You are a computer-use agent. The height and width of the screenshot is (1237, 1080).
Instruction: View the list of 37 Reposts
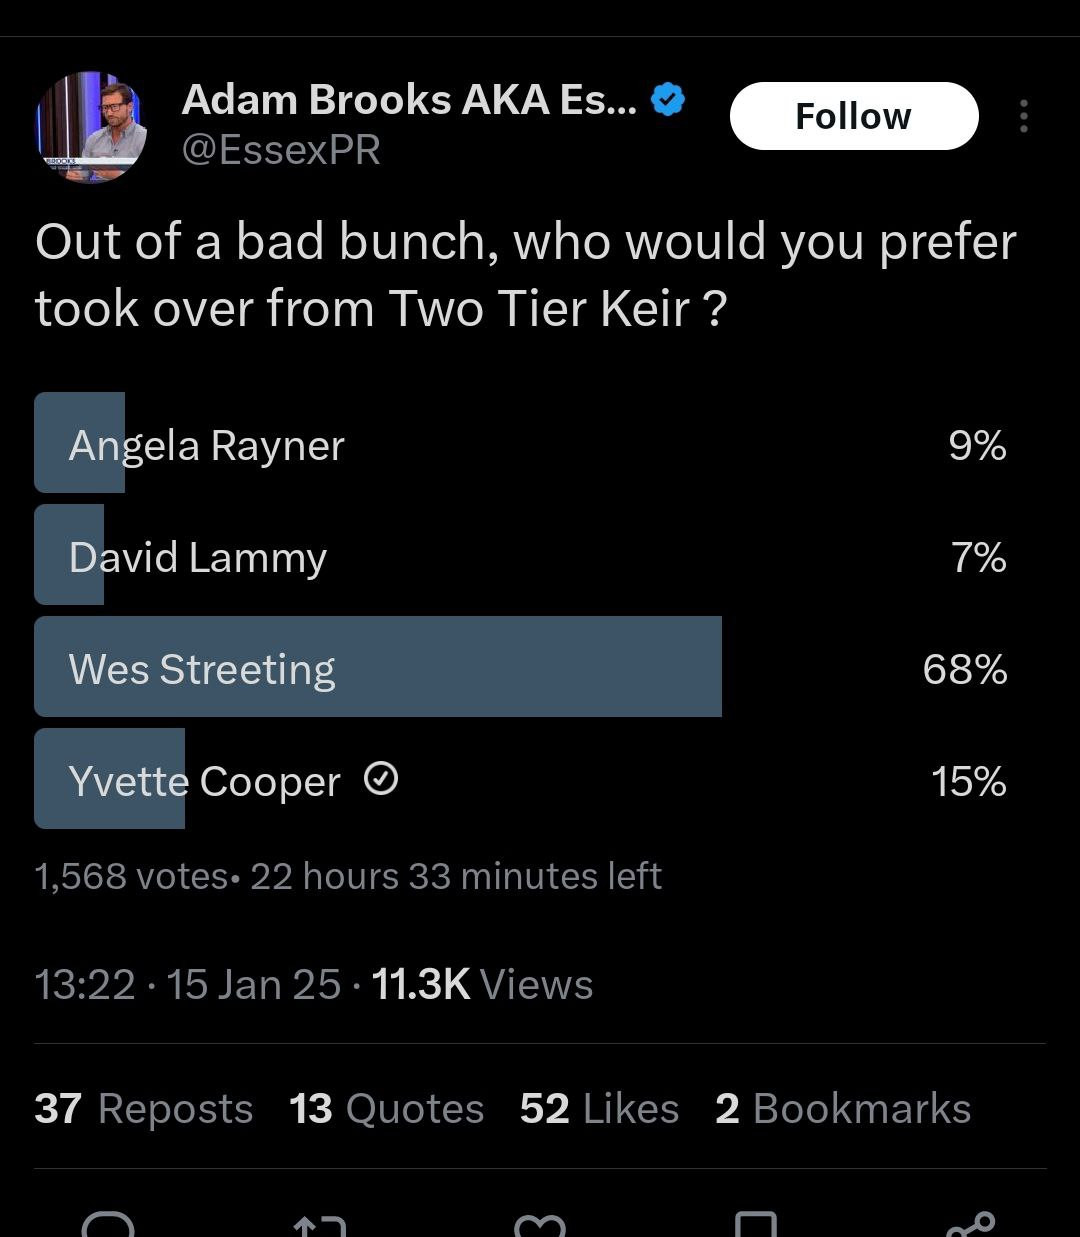click(x=144, y=1108)
